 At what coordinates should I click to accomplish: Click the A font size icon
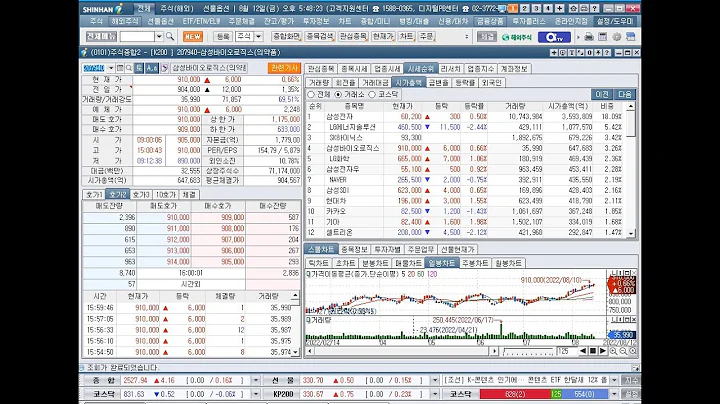(152, 68)
